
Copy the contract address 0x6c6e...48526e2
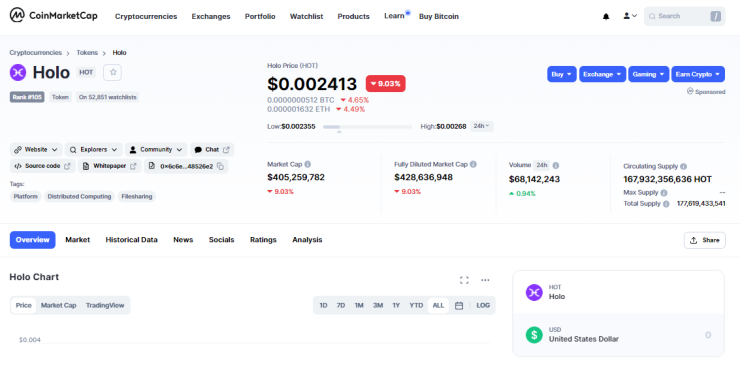220,166
